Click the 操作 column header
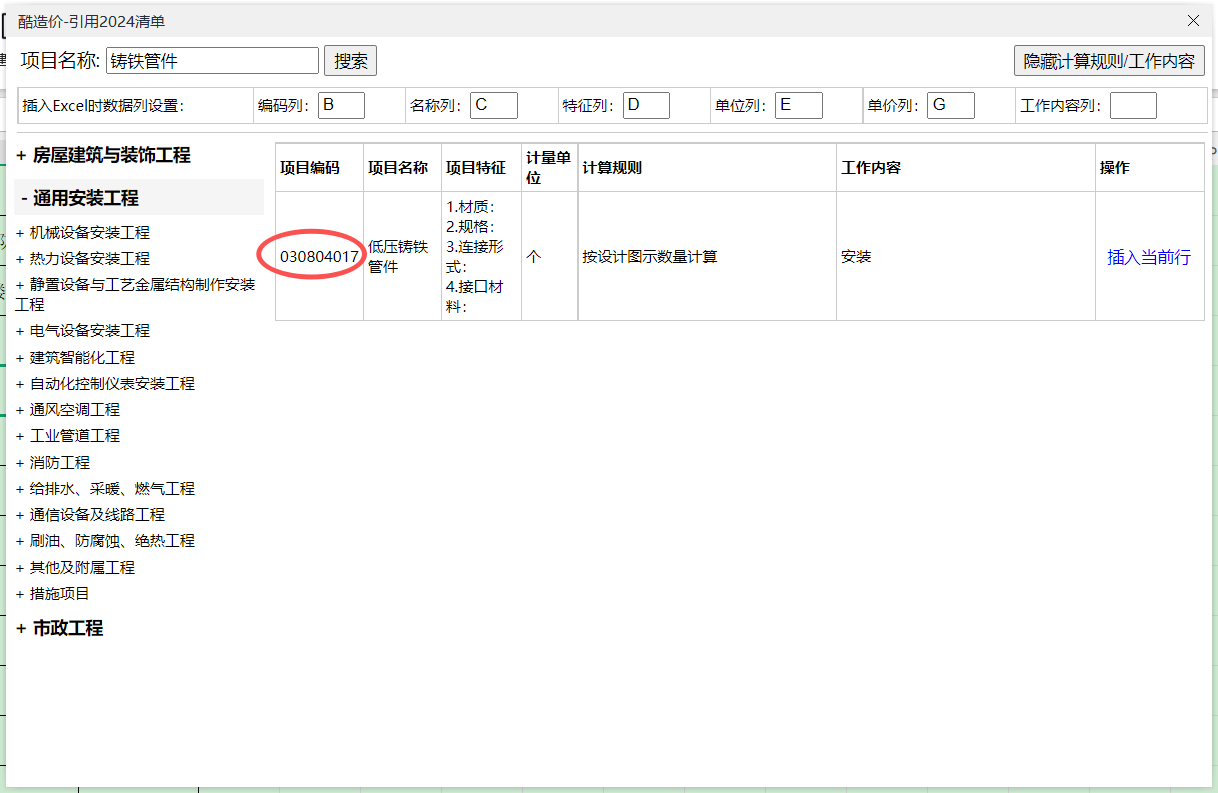 (1150, 167)
